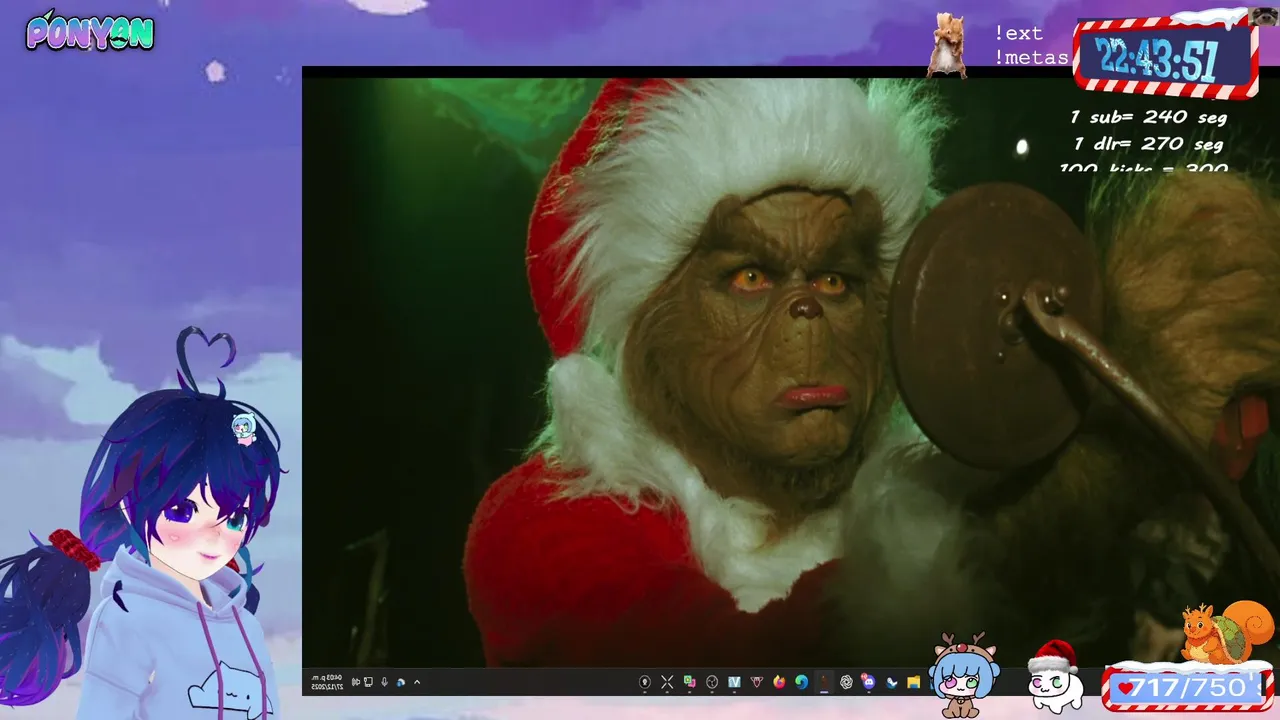The width and height of the screenshot is (1280, 720).
Task: Click the Ponyon logo
Action: 90,32
